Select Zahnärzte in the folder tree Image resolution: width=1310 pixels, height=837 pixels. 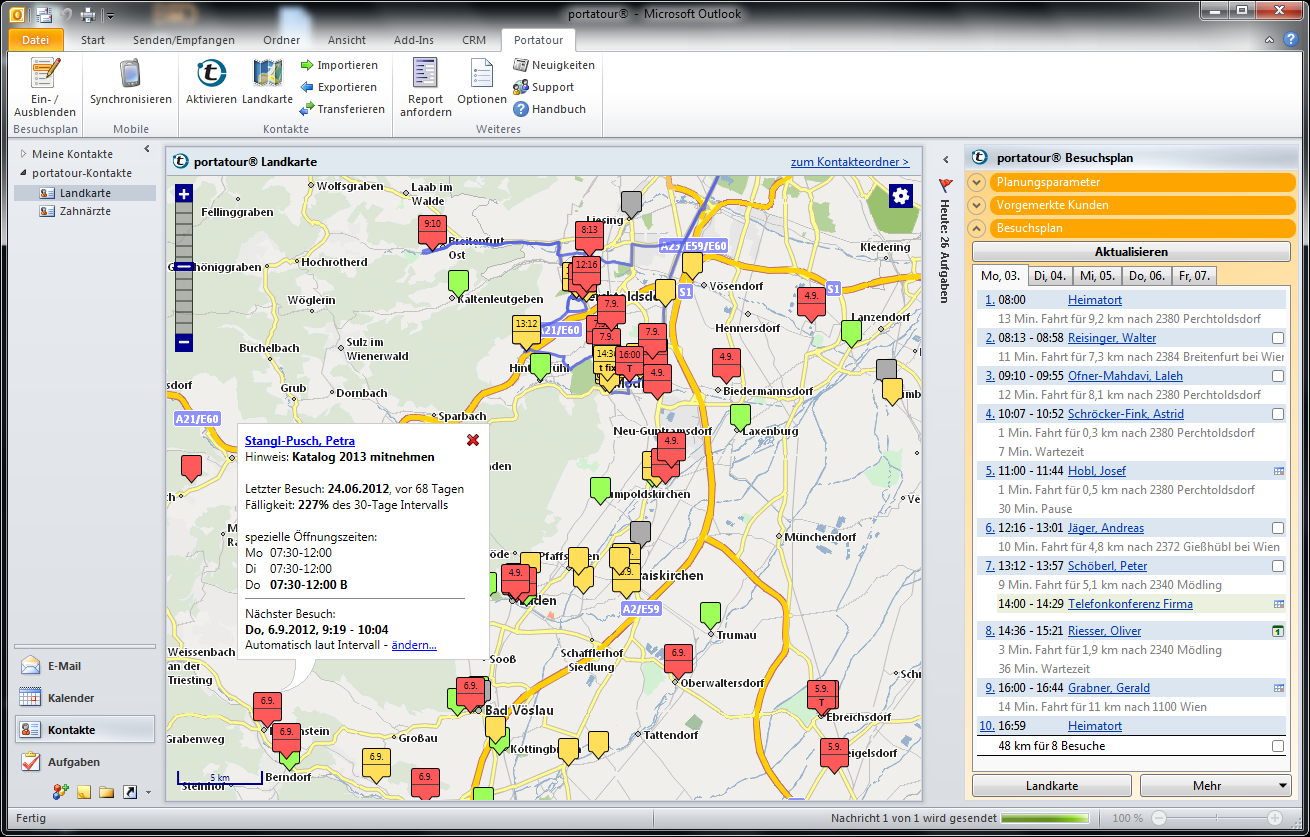(x=85, y=211)
